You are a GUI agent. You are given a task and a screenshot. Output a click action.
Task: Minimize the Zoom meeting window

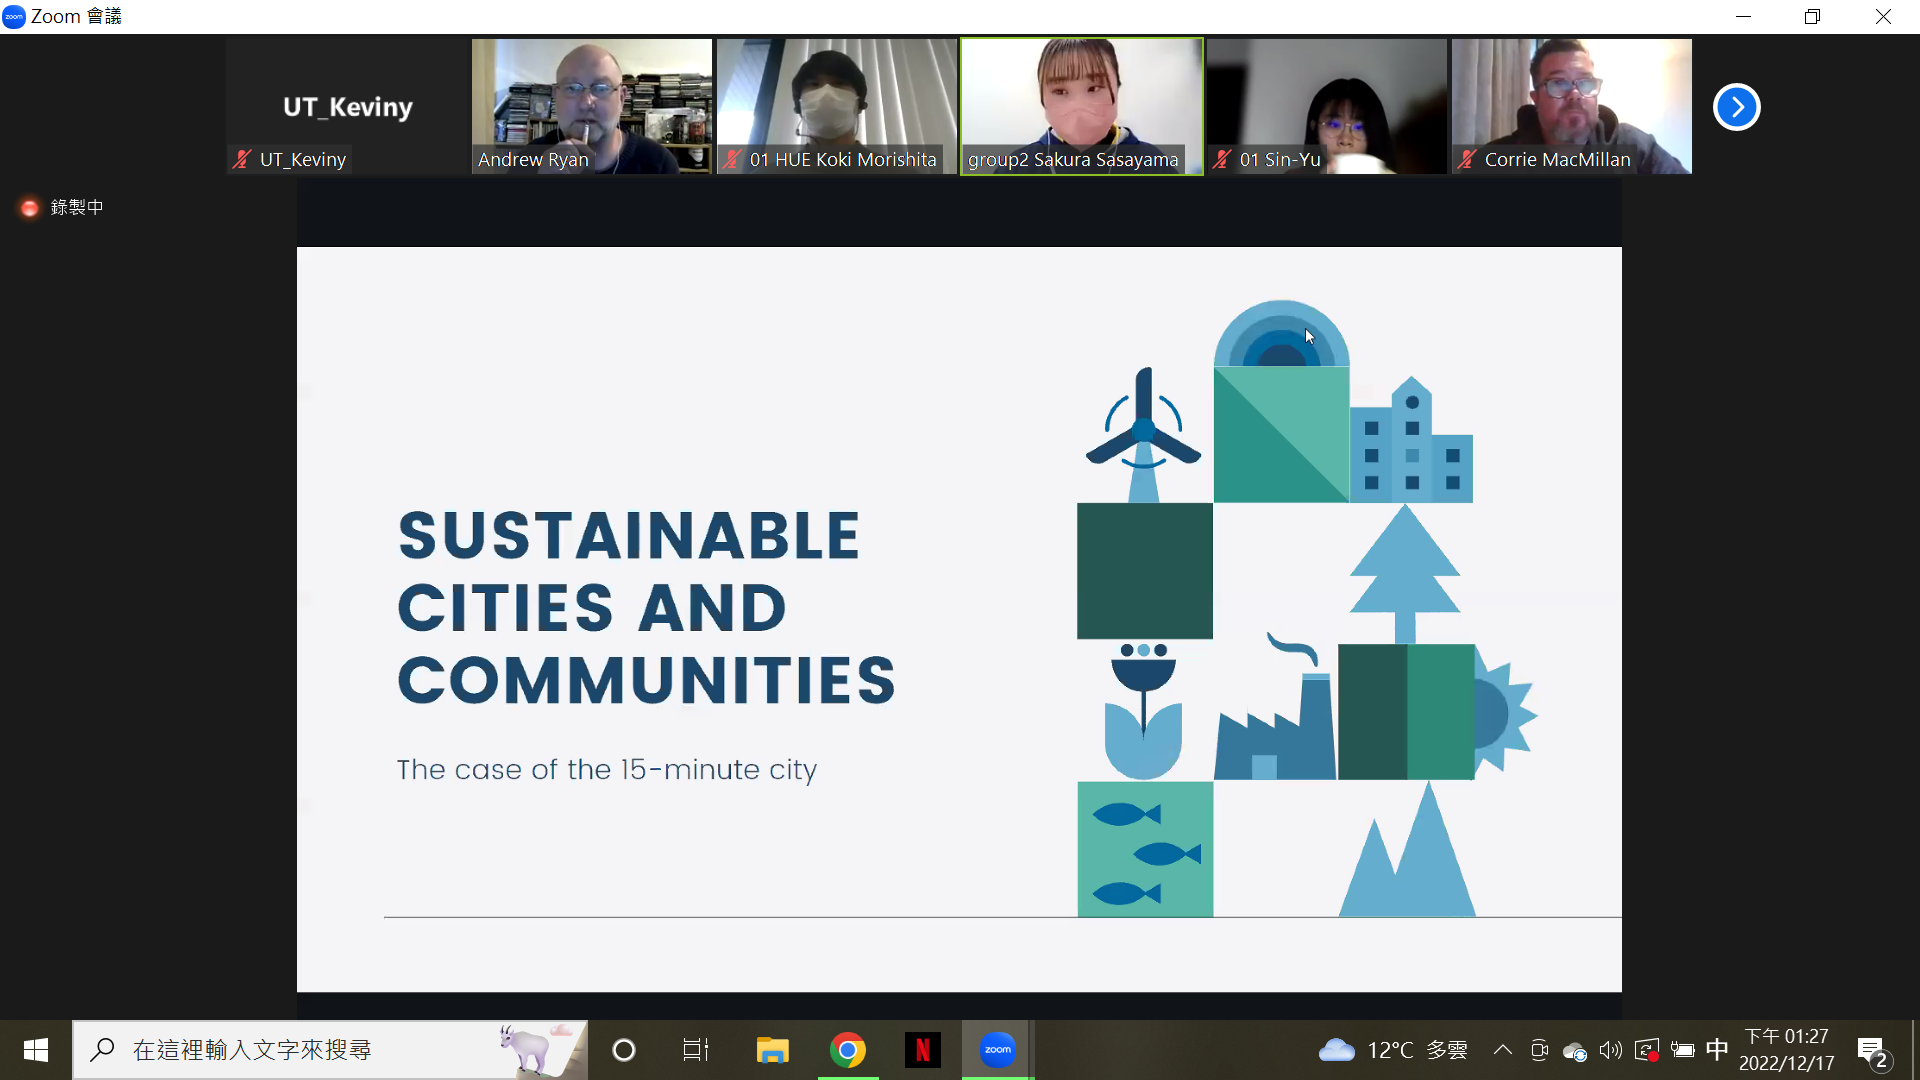click(1743, 16)
